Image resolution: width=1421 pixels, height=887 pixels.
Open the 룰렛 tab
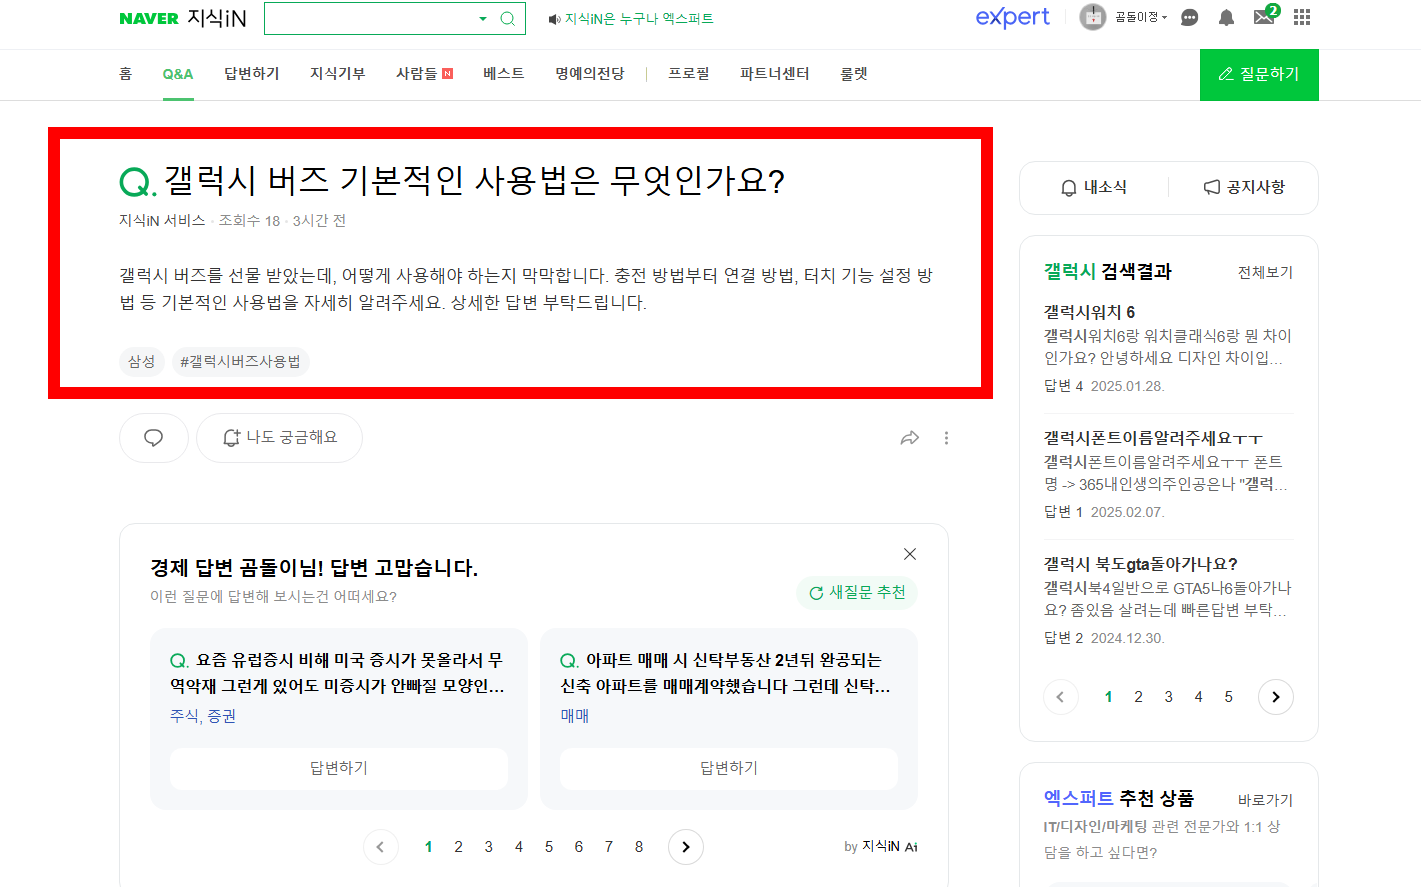pos(854,74)
